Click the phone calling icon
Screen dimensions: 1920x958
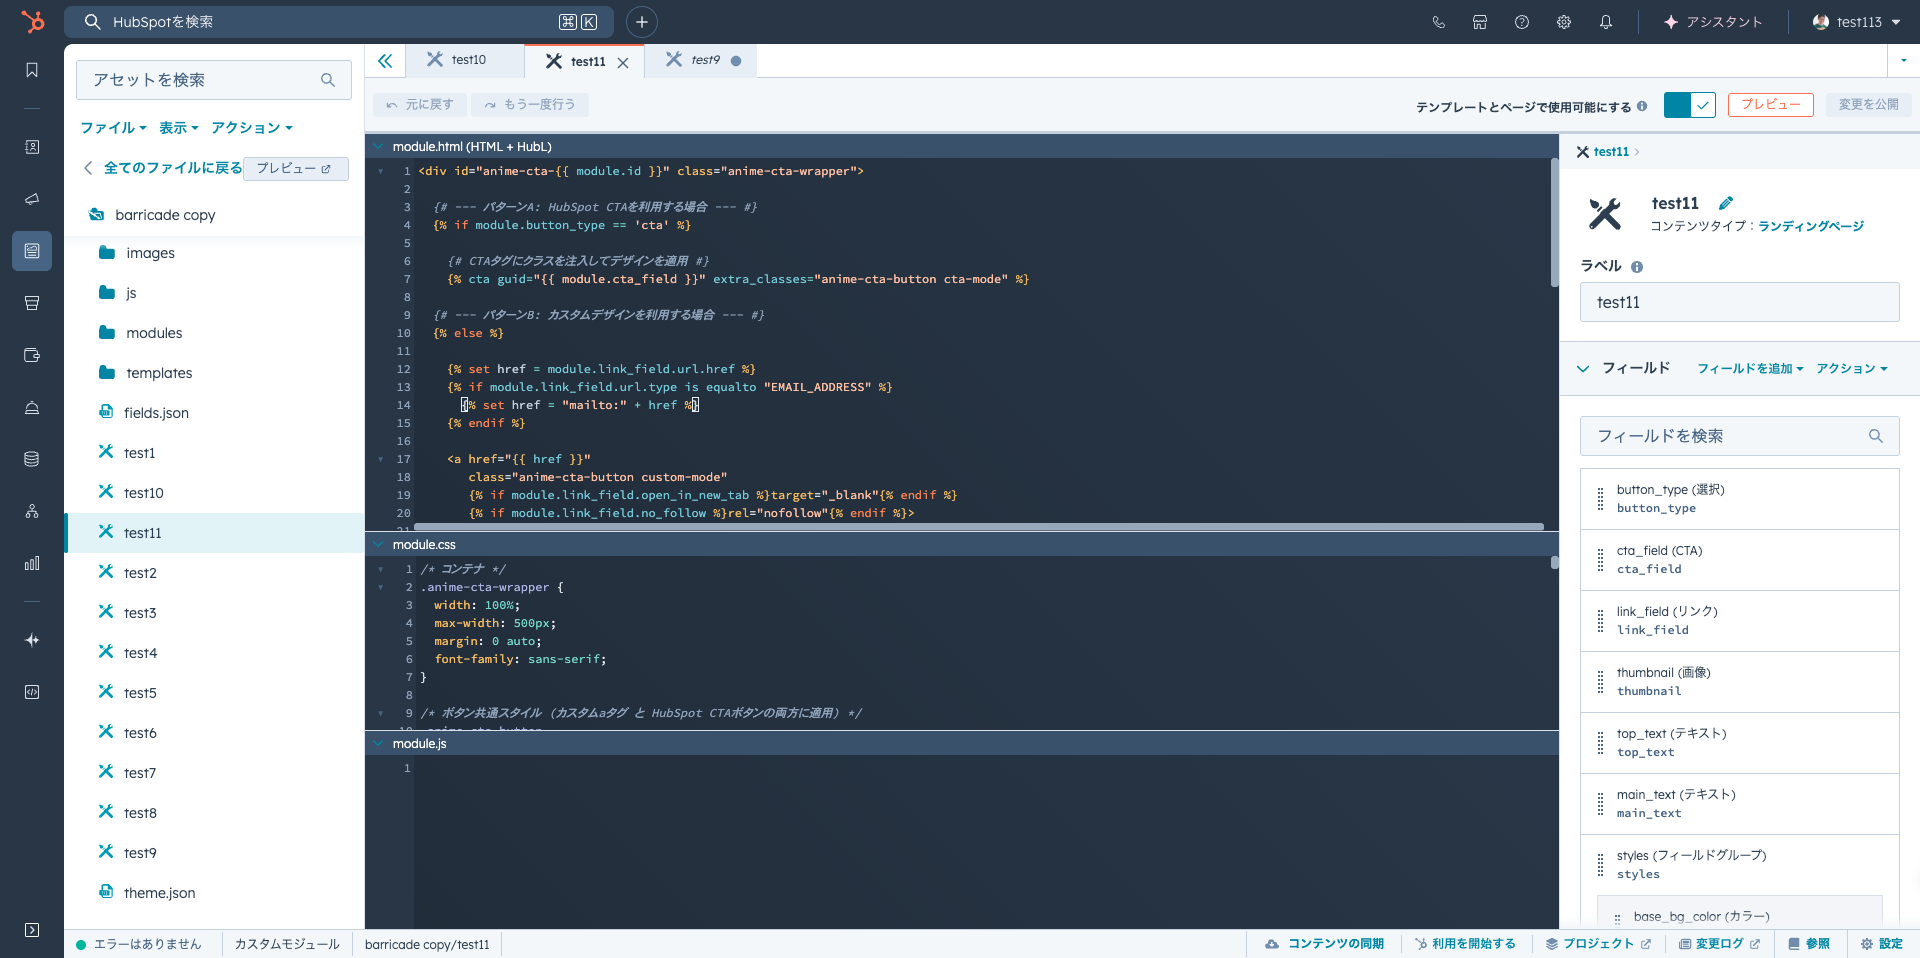pos(1438,22)
